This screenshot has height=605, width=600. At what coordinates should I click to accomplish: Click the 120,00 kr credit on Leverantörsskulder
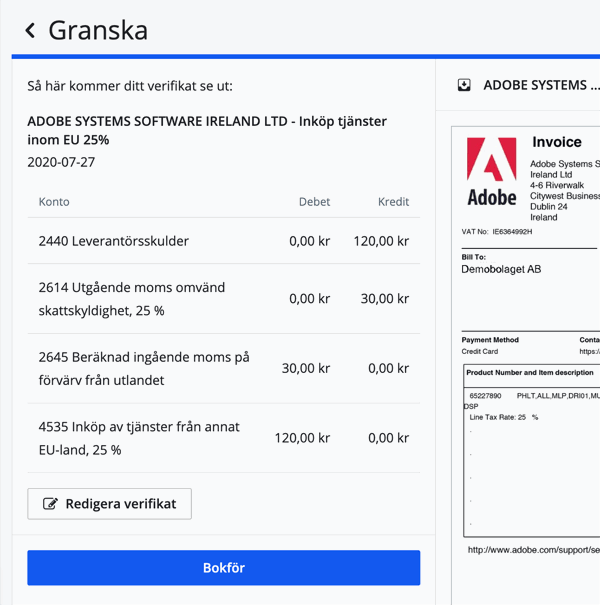pos(381,241)
